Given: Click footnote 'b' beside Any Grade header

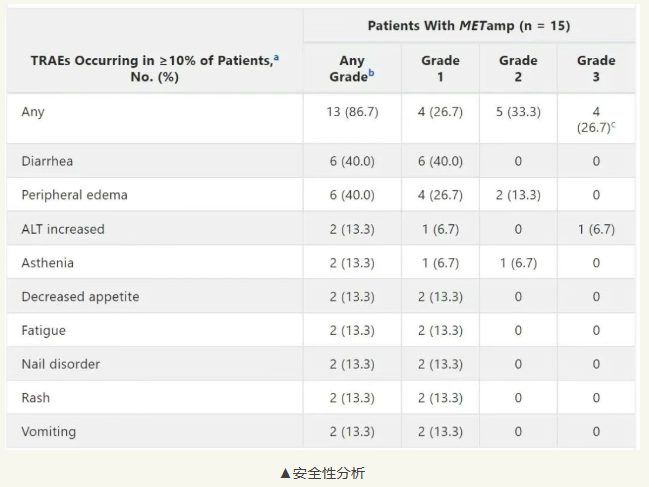Looking at the screenshot, I should point(371,73).
